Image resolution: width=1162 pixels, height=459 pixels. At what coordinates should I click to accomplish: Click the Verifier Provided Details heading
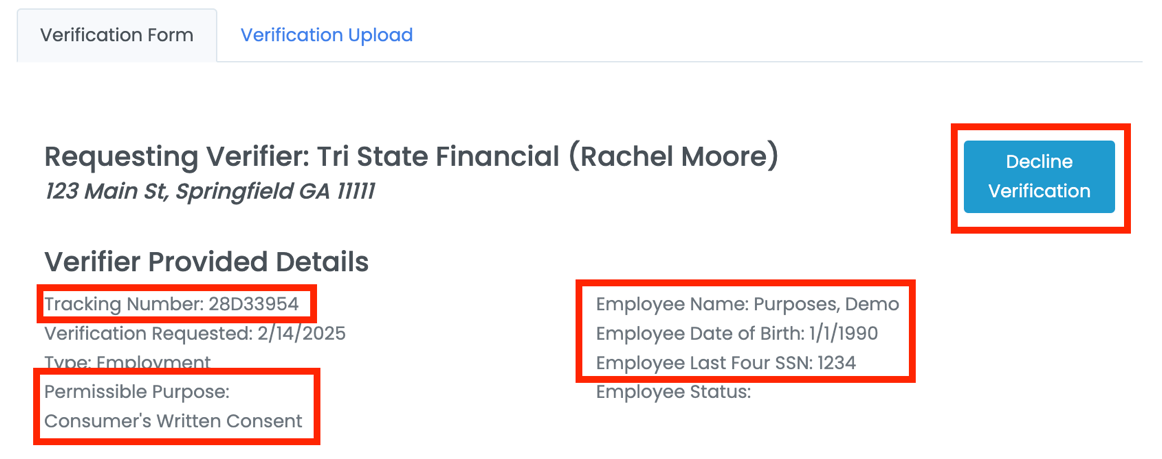click(x=206, y=262)
